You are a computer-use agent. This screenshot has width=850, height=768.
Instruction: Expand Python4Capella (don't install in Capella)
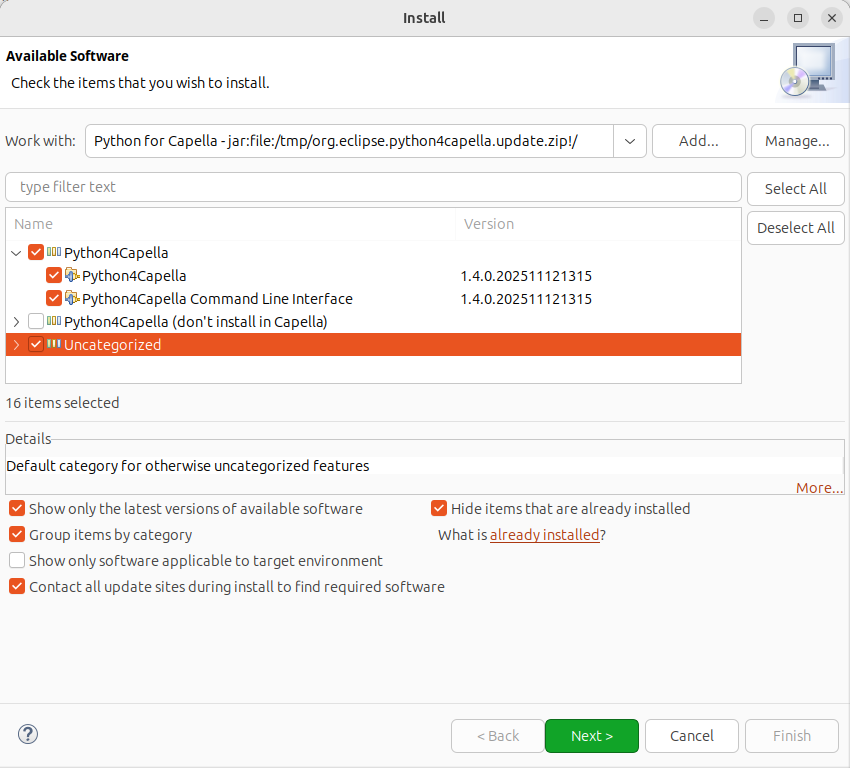(16, 322)
